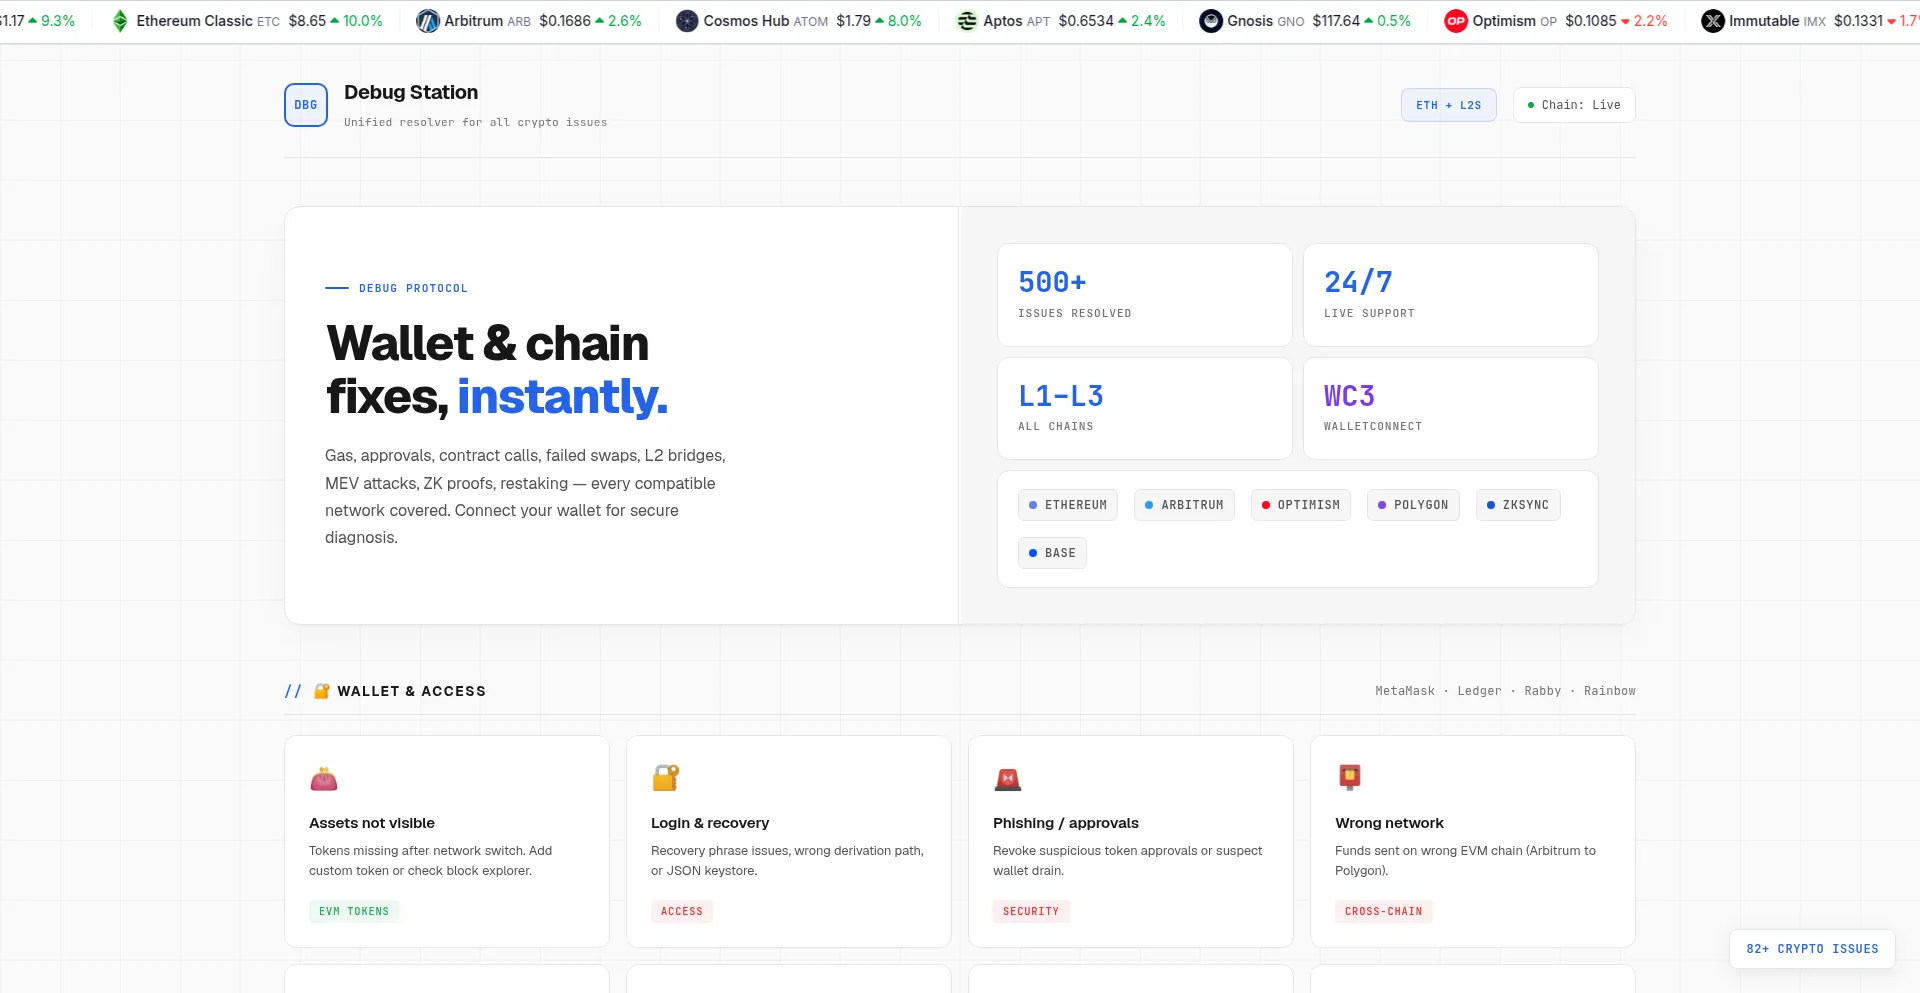Click the lock icon beside Wallet & Access heading
Screen dimensions: 1920x993
tap(321, 691)
